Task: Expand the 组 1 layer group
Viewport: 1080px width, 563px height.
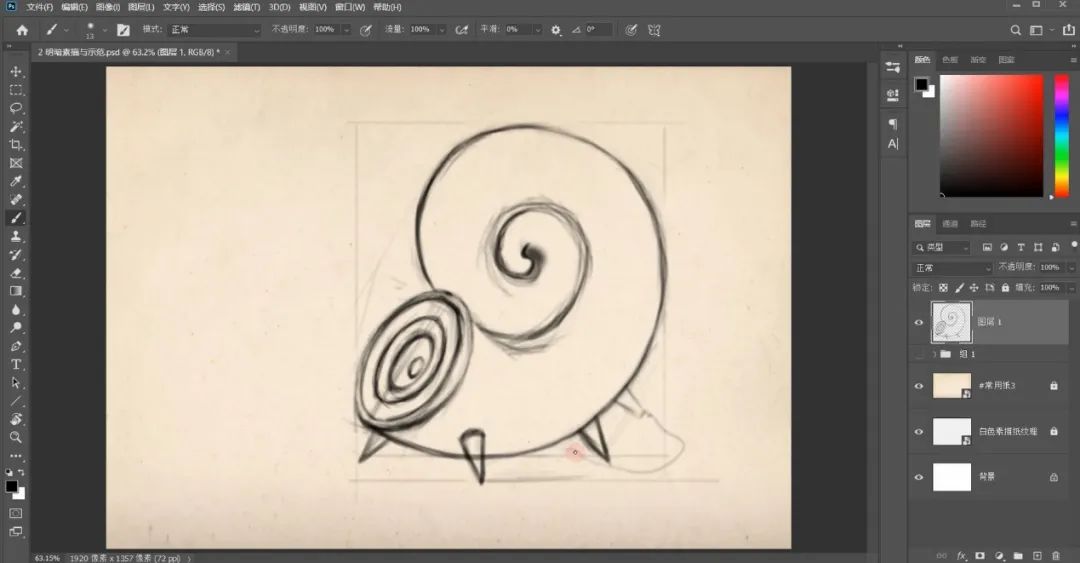Action: (x=934, y=354)
